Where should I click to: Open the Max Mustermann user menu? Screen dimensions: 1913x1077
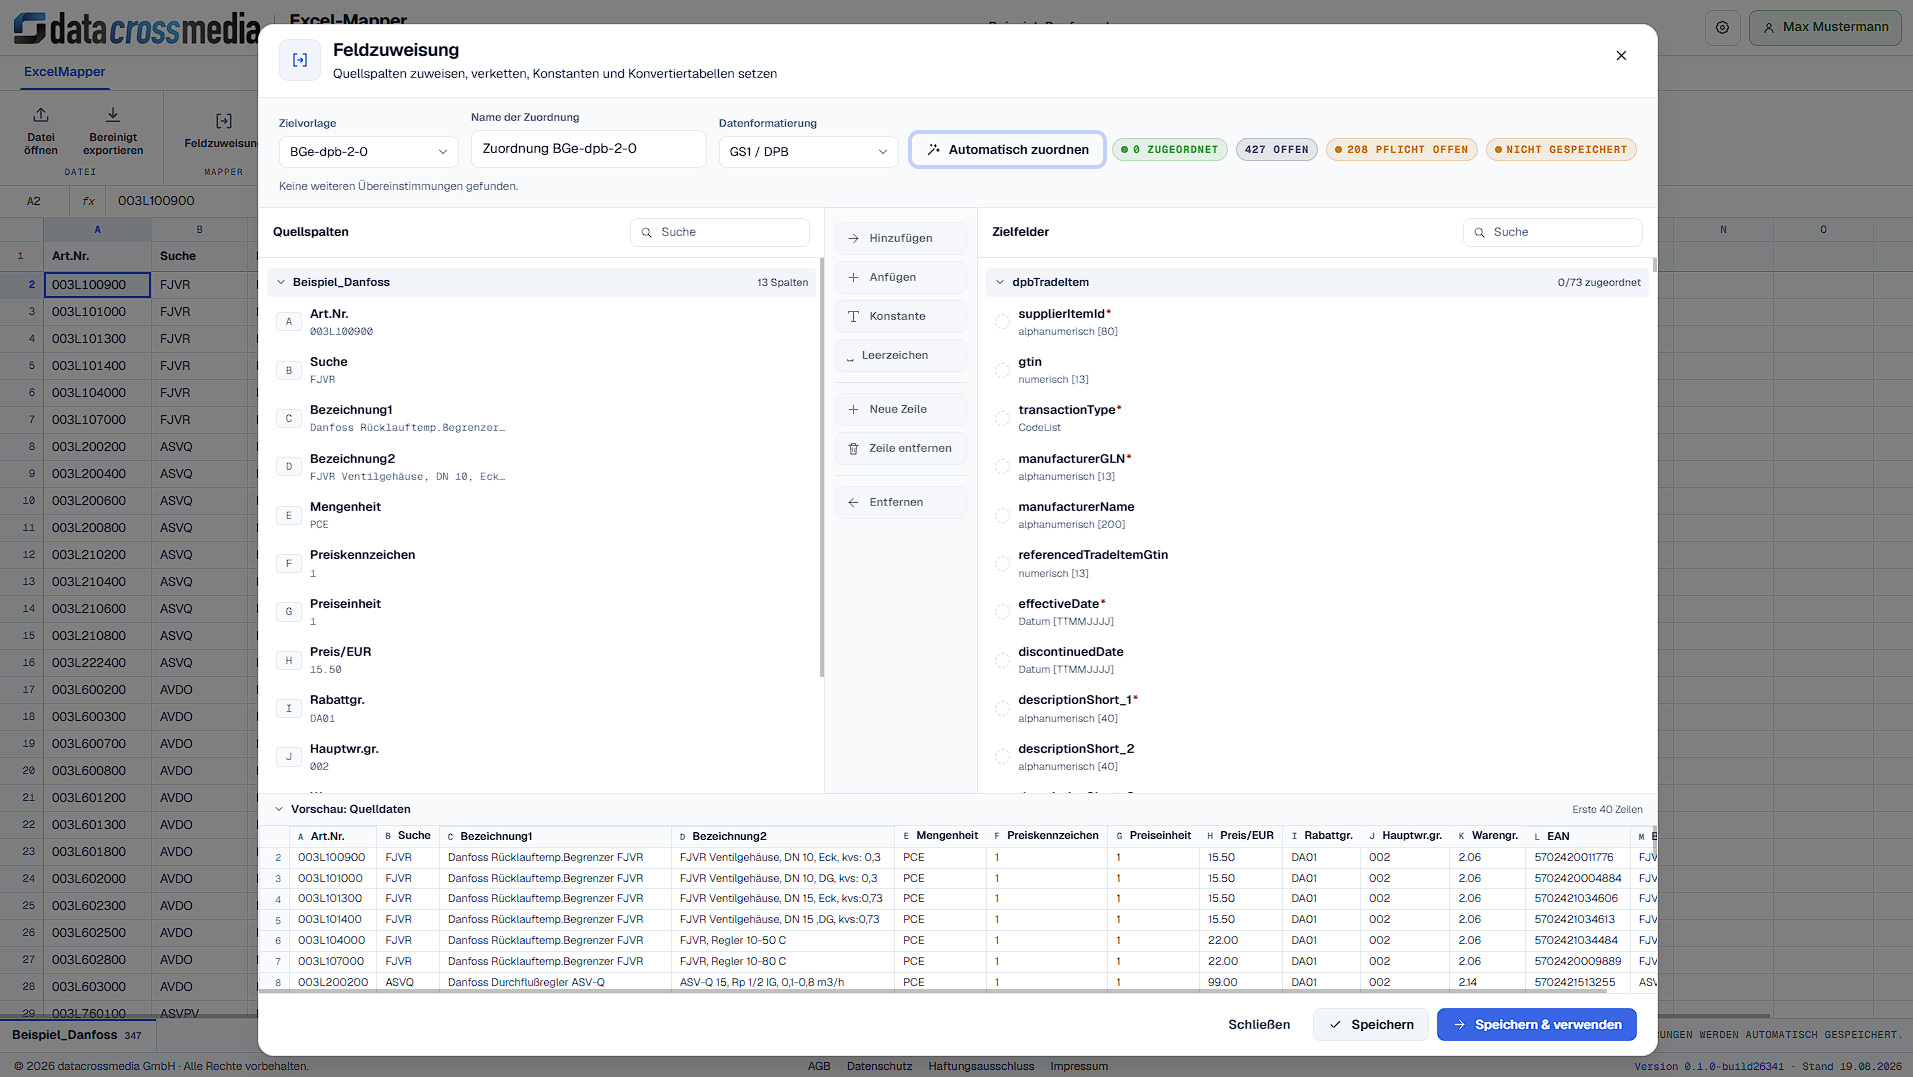click(x=1825, y=28)
